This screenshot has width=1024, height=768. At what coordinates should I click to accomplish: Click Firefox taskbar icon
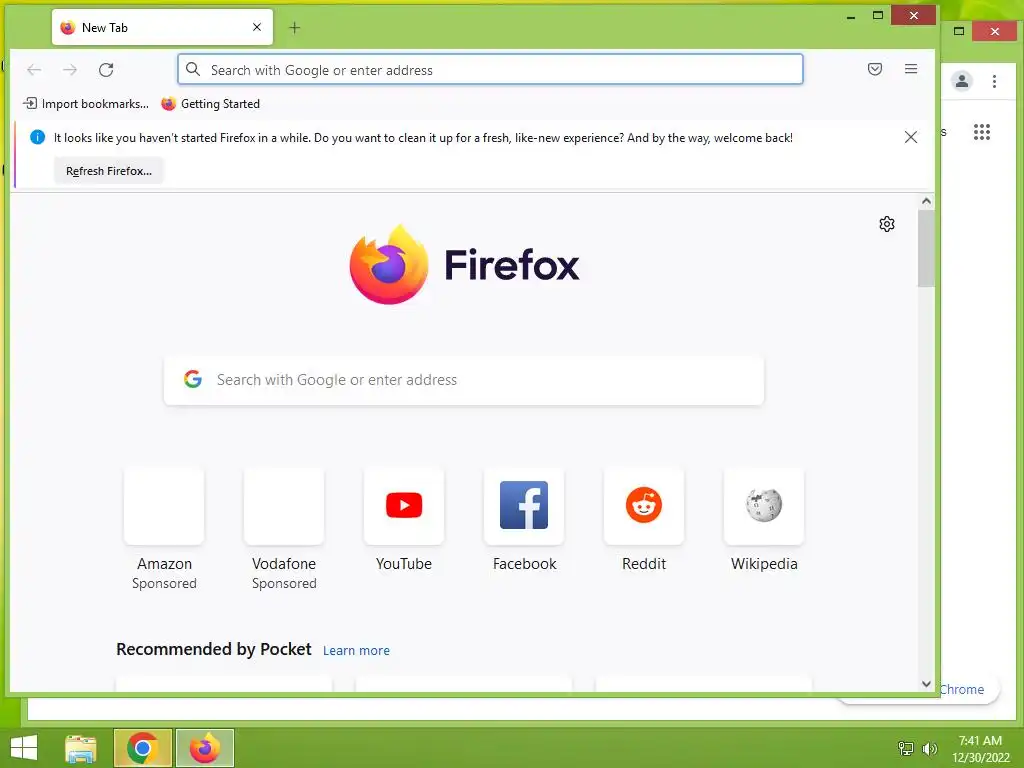coord(204,748)
